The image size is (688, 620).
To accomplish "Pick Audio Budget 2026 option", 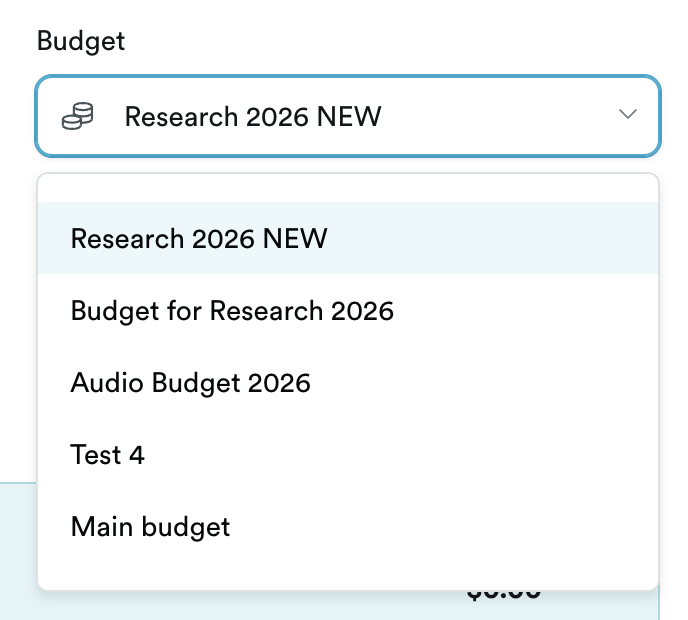I will click(x=348, y=383).
